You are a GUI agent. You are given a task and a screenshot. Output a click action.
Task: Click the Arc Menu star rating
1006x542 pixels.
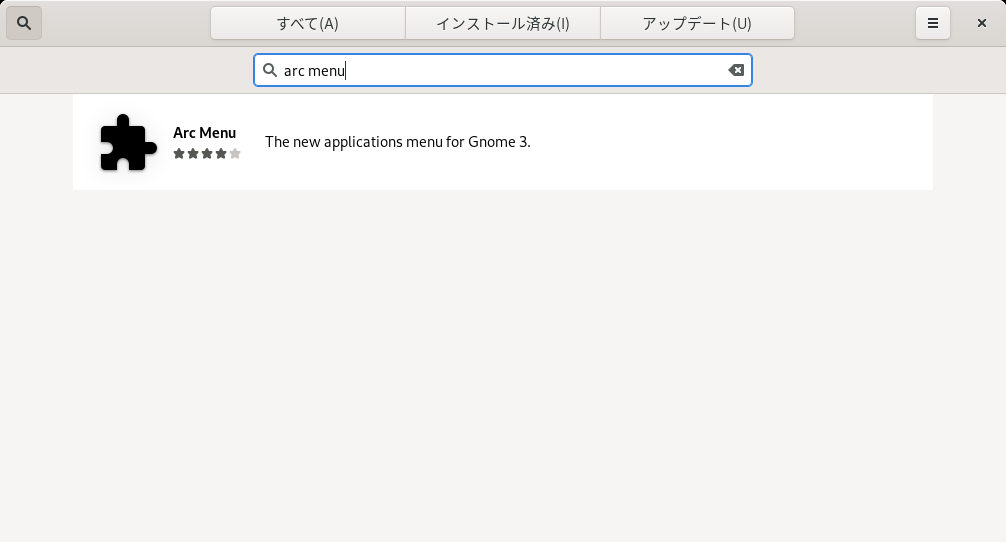pos(207,153)
